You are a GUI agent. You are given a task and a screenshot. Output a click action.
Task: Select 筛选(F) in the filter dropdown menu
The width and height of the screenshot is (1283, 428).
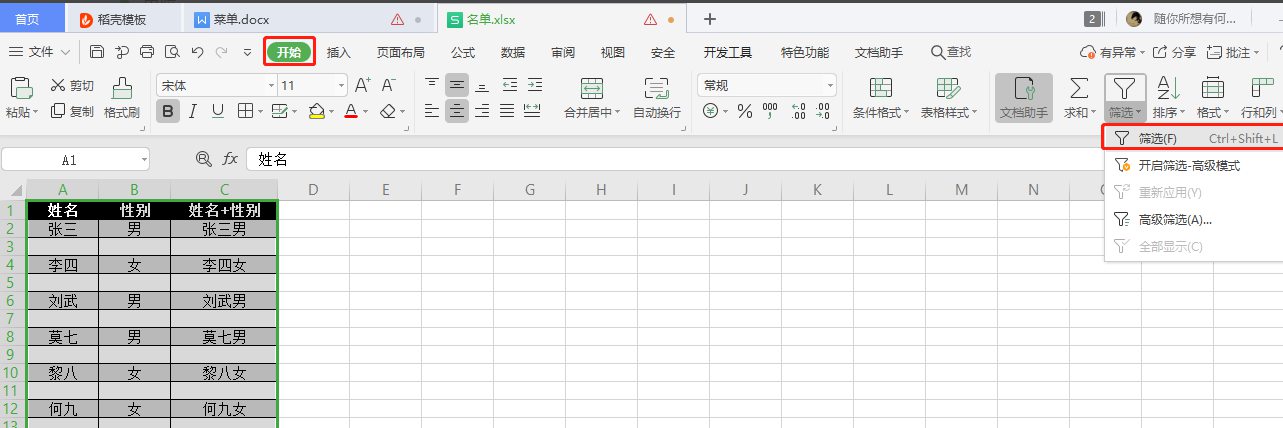tap(1157, 138)
